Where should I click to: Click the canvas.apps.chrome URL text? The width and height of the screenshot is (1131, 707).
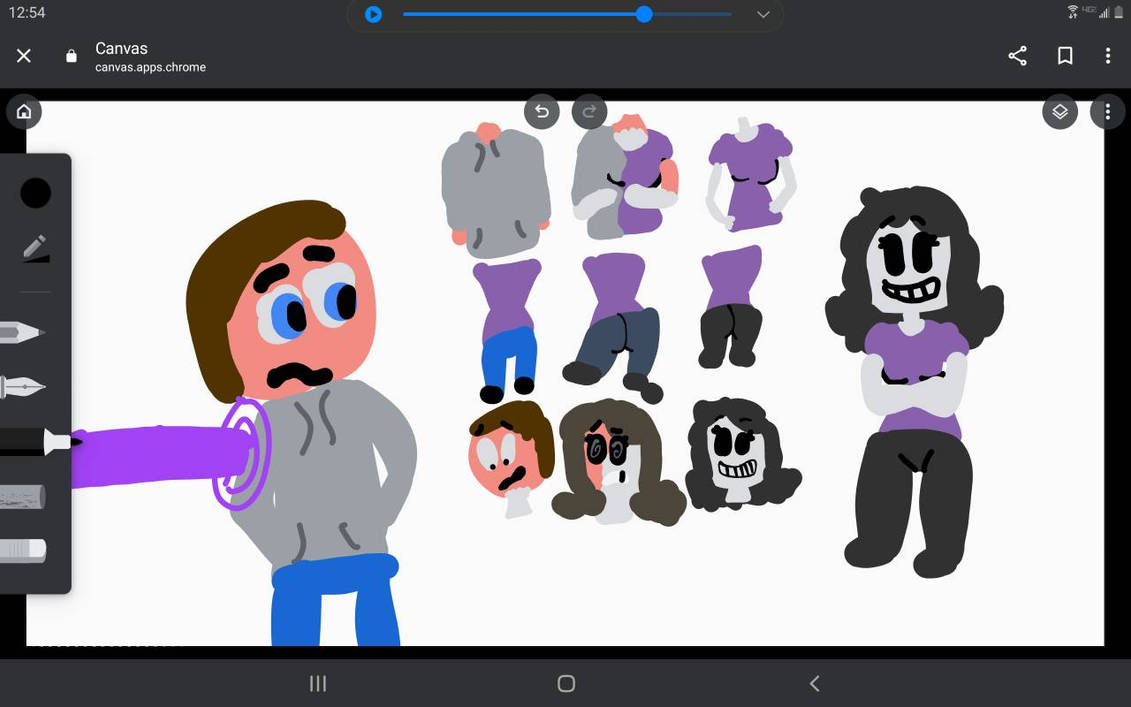pos(151,67)
